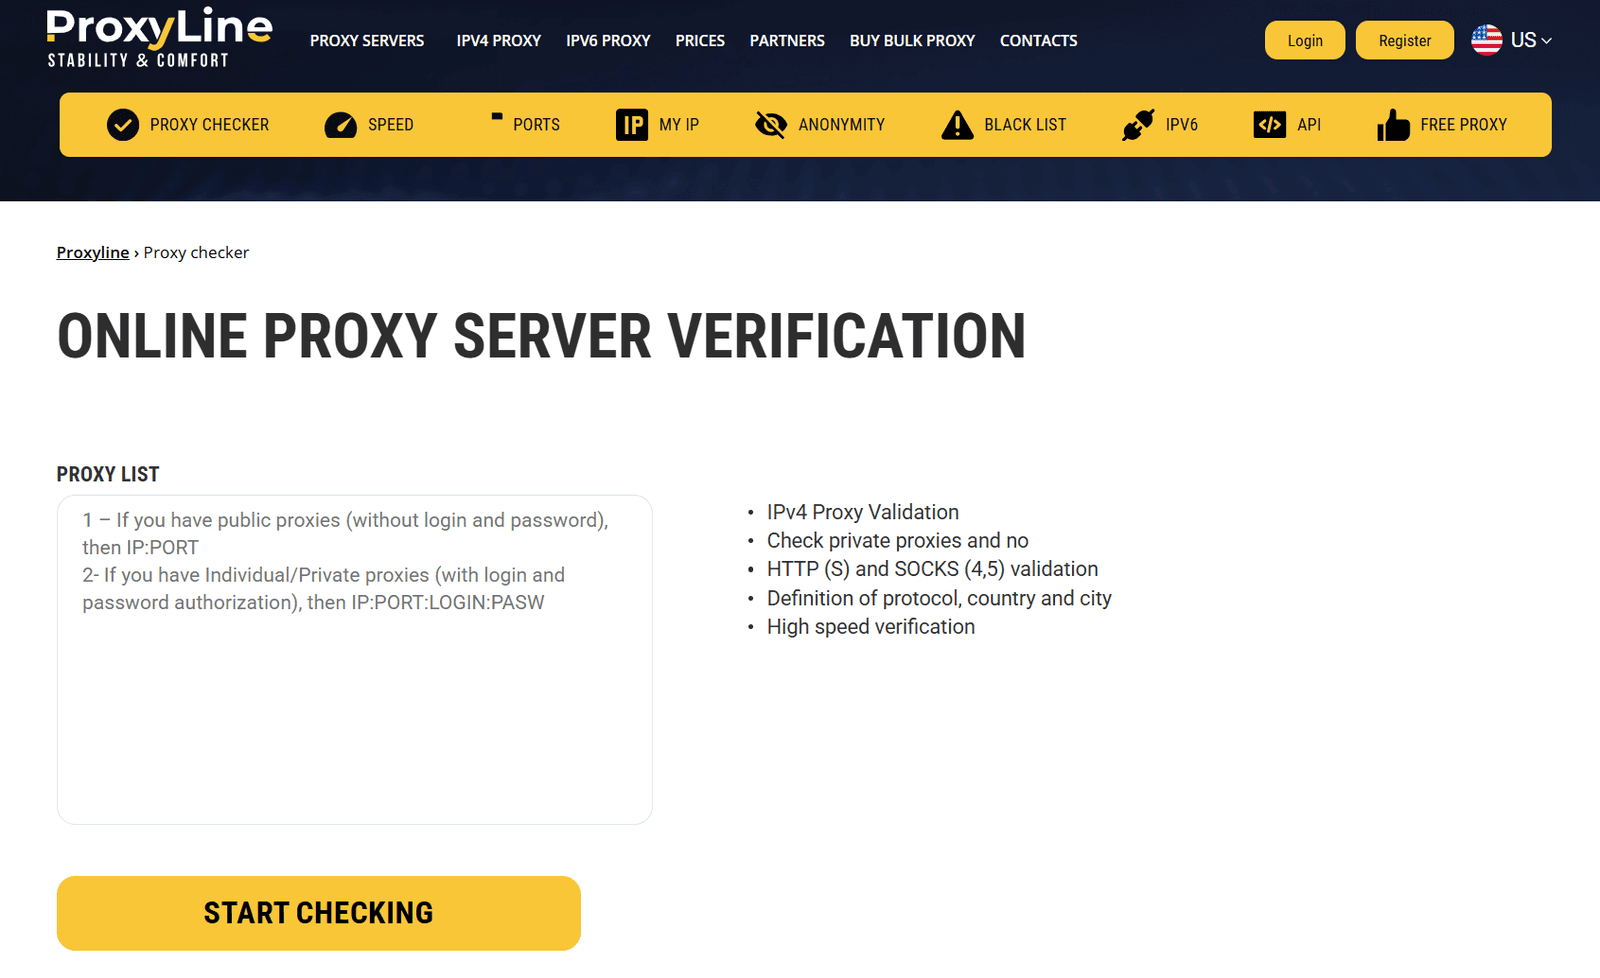Click inside the Proxy List text area
Screen dimensions: 1600x978
tap(355, 660)
